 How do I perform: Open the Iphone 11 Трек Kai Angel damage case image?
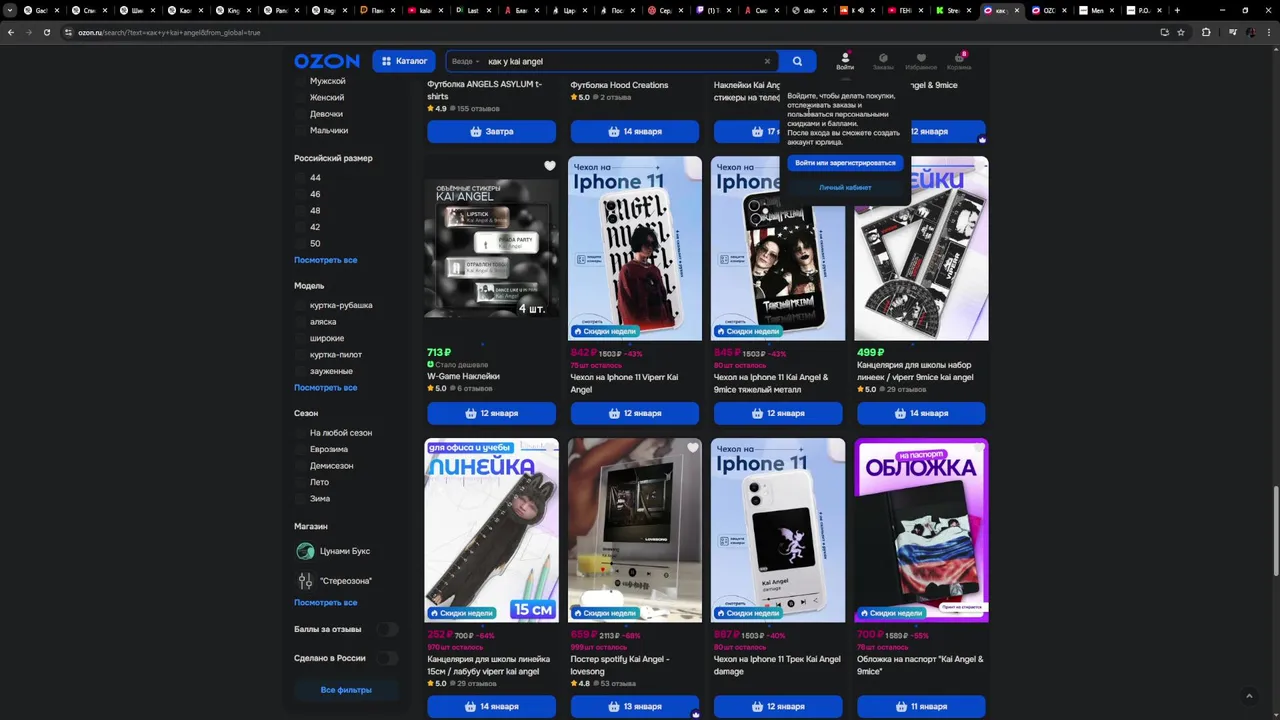[x=778, y=530]
